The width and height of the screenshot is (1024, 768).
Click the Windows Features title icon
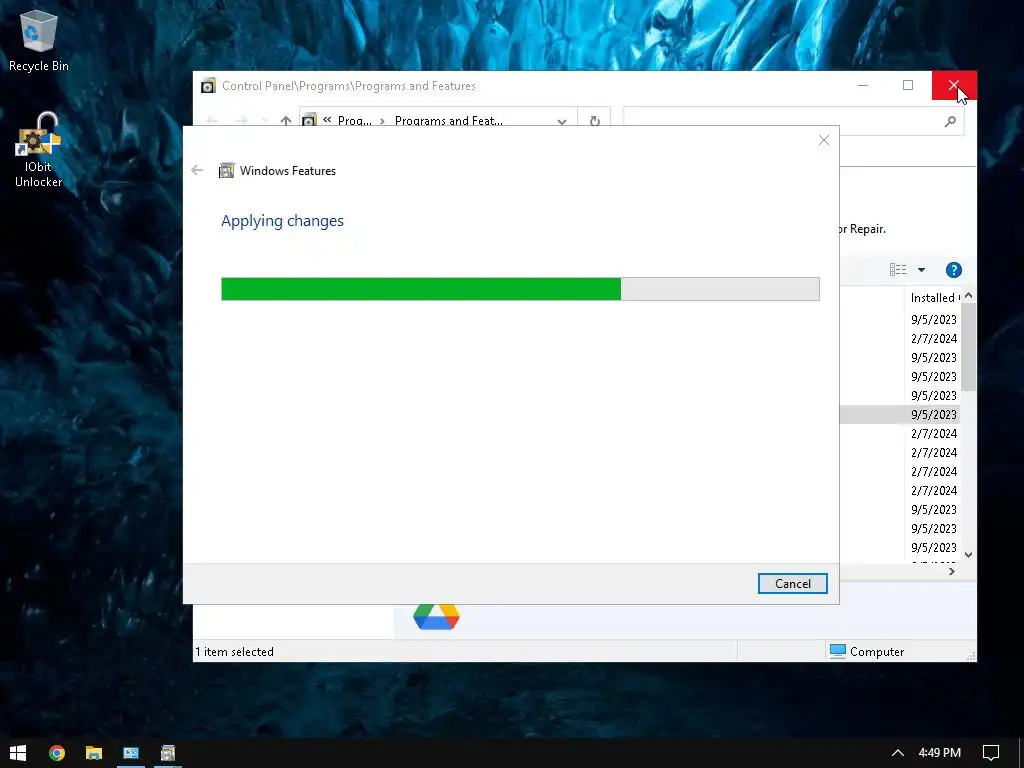point(227,170)
